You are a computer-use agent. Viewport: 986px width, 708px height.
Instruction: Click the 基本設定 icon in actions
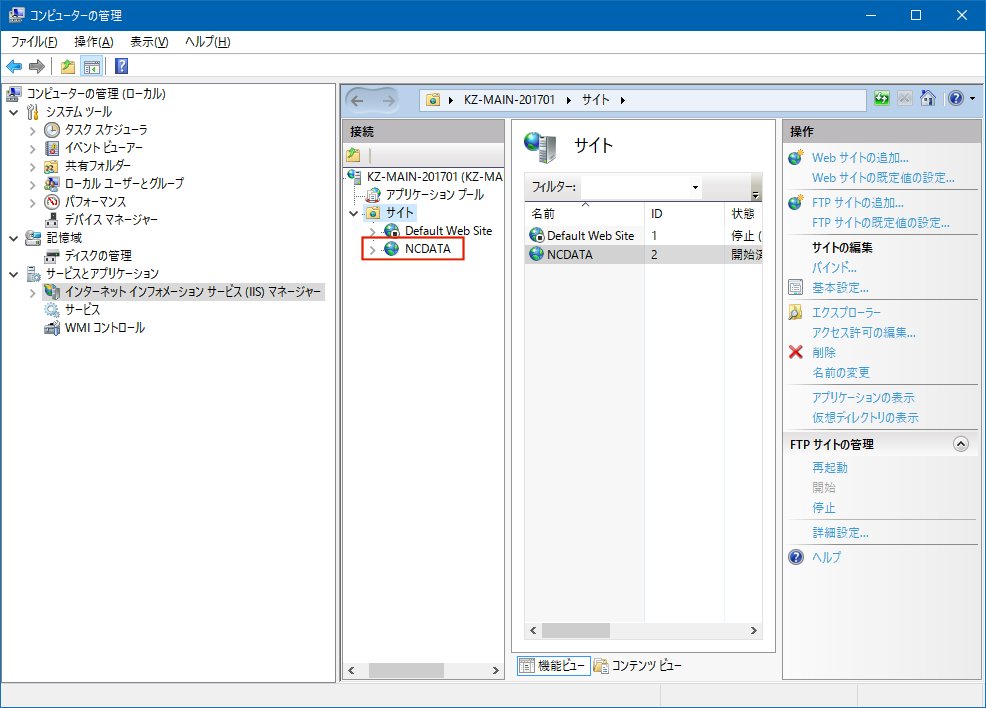click(795, 287)
